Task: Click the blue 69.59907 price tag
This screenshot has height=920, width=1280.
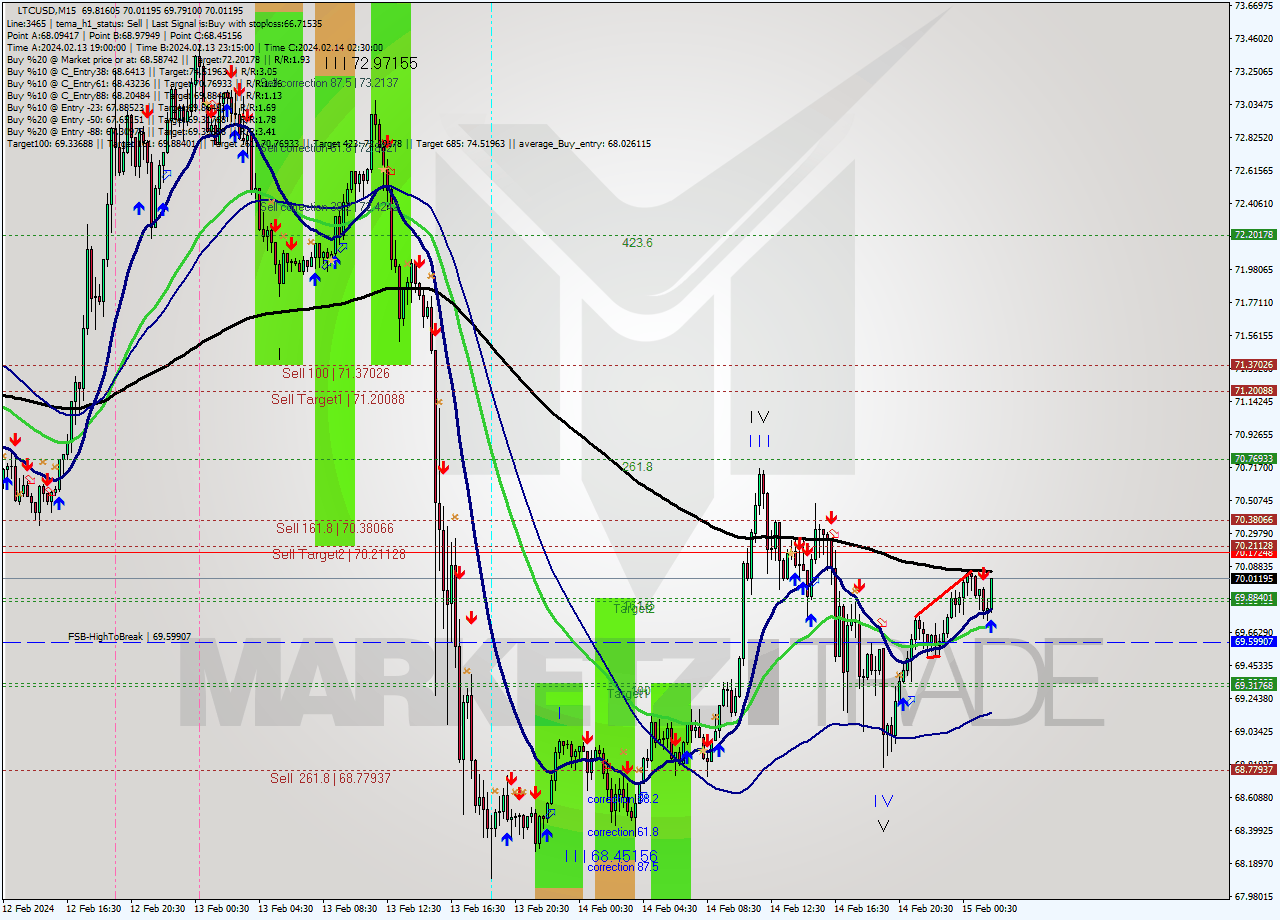Action: 1253,642
